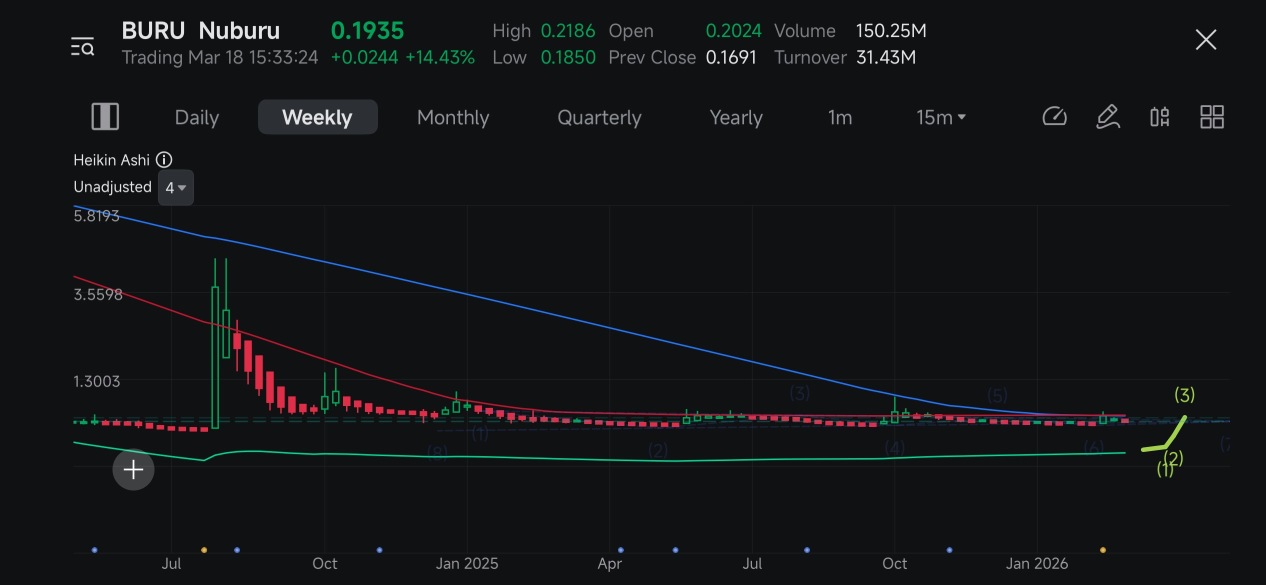This screenshot has height=585, width=1266.
Task: Click the Trading Mar 18 15:33:24 status
Action: click(x=220, y=57)
